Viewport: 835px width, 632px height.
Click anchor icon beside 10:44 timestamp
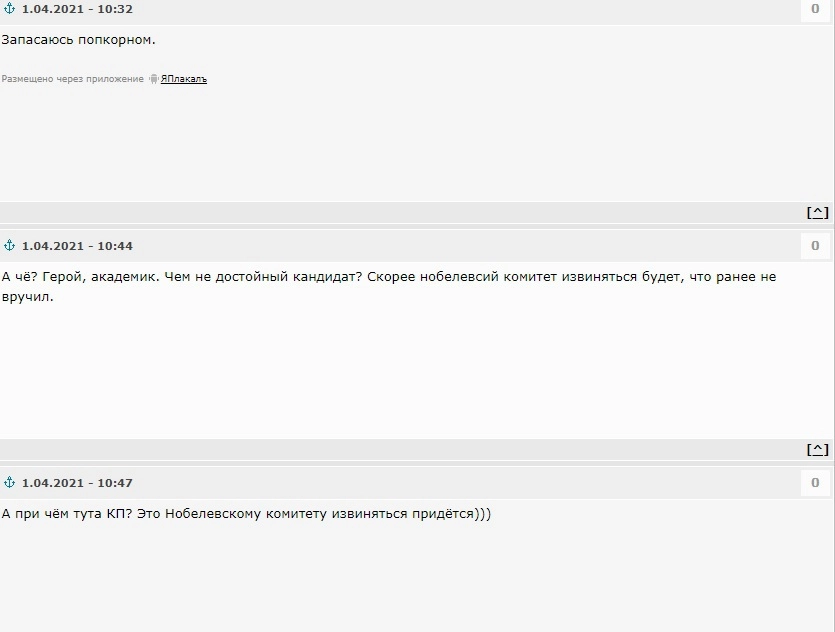10,246
